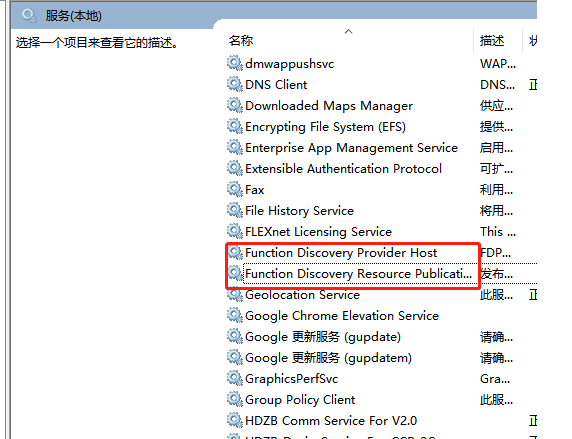This screenshot has height=439, width=572.
Task: Click the DNS... description cell
Action: tap(497, 85)
